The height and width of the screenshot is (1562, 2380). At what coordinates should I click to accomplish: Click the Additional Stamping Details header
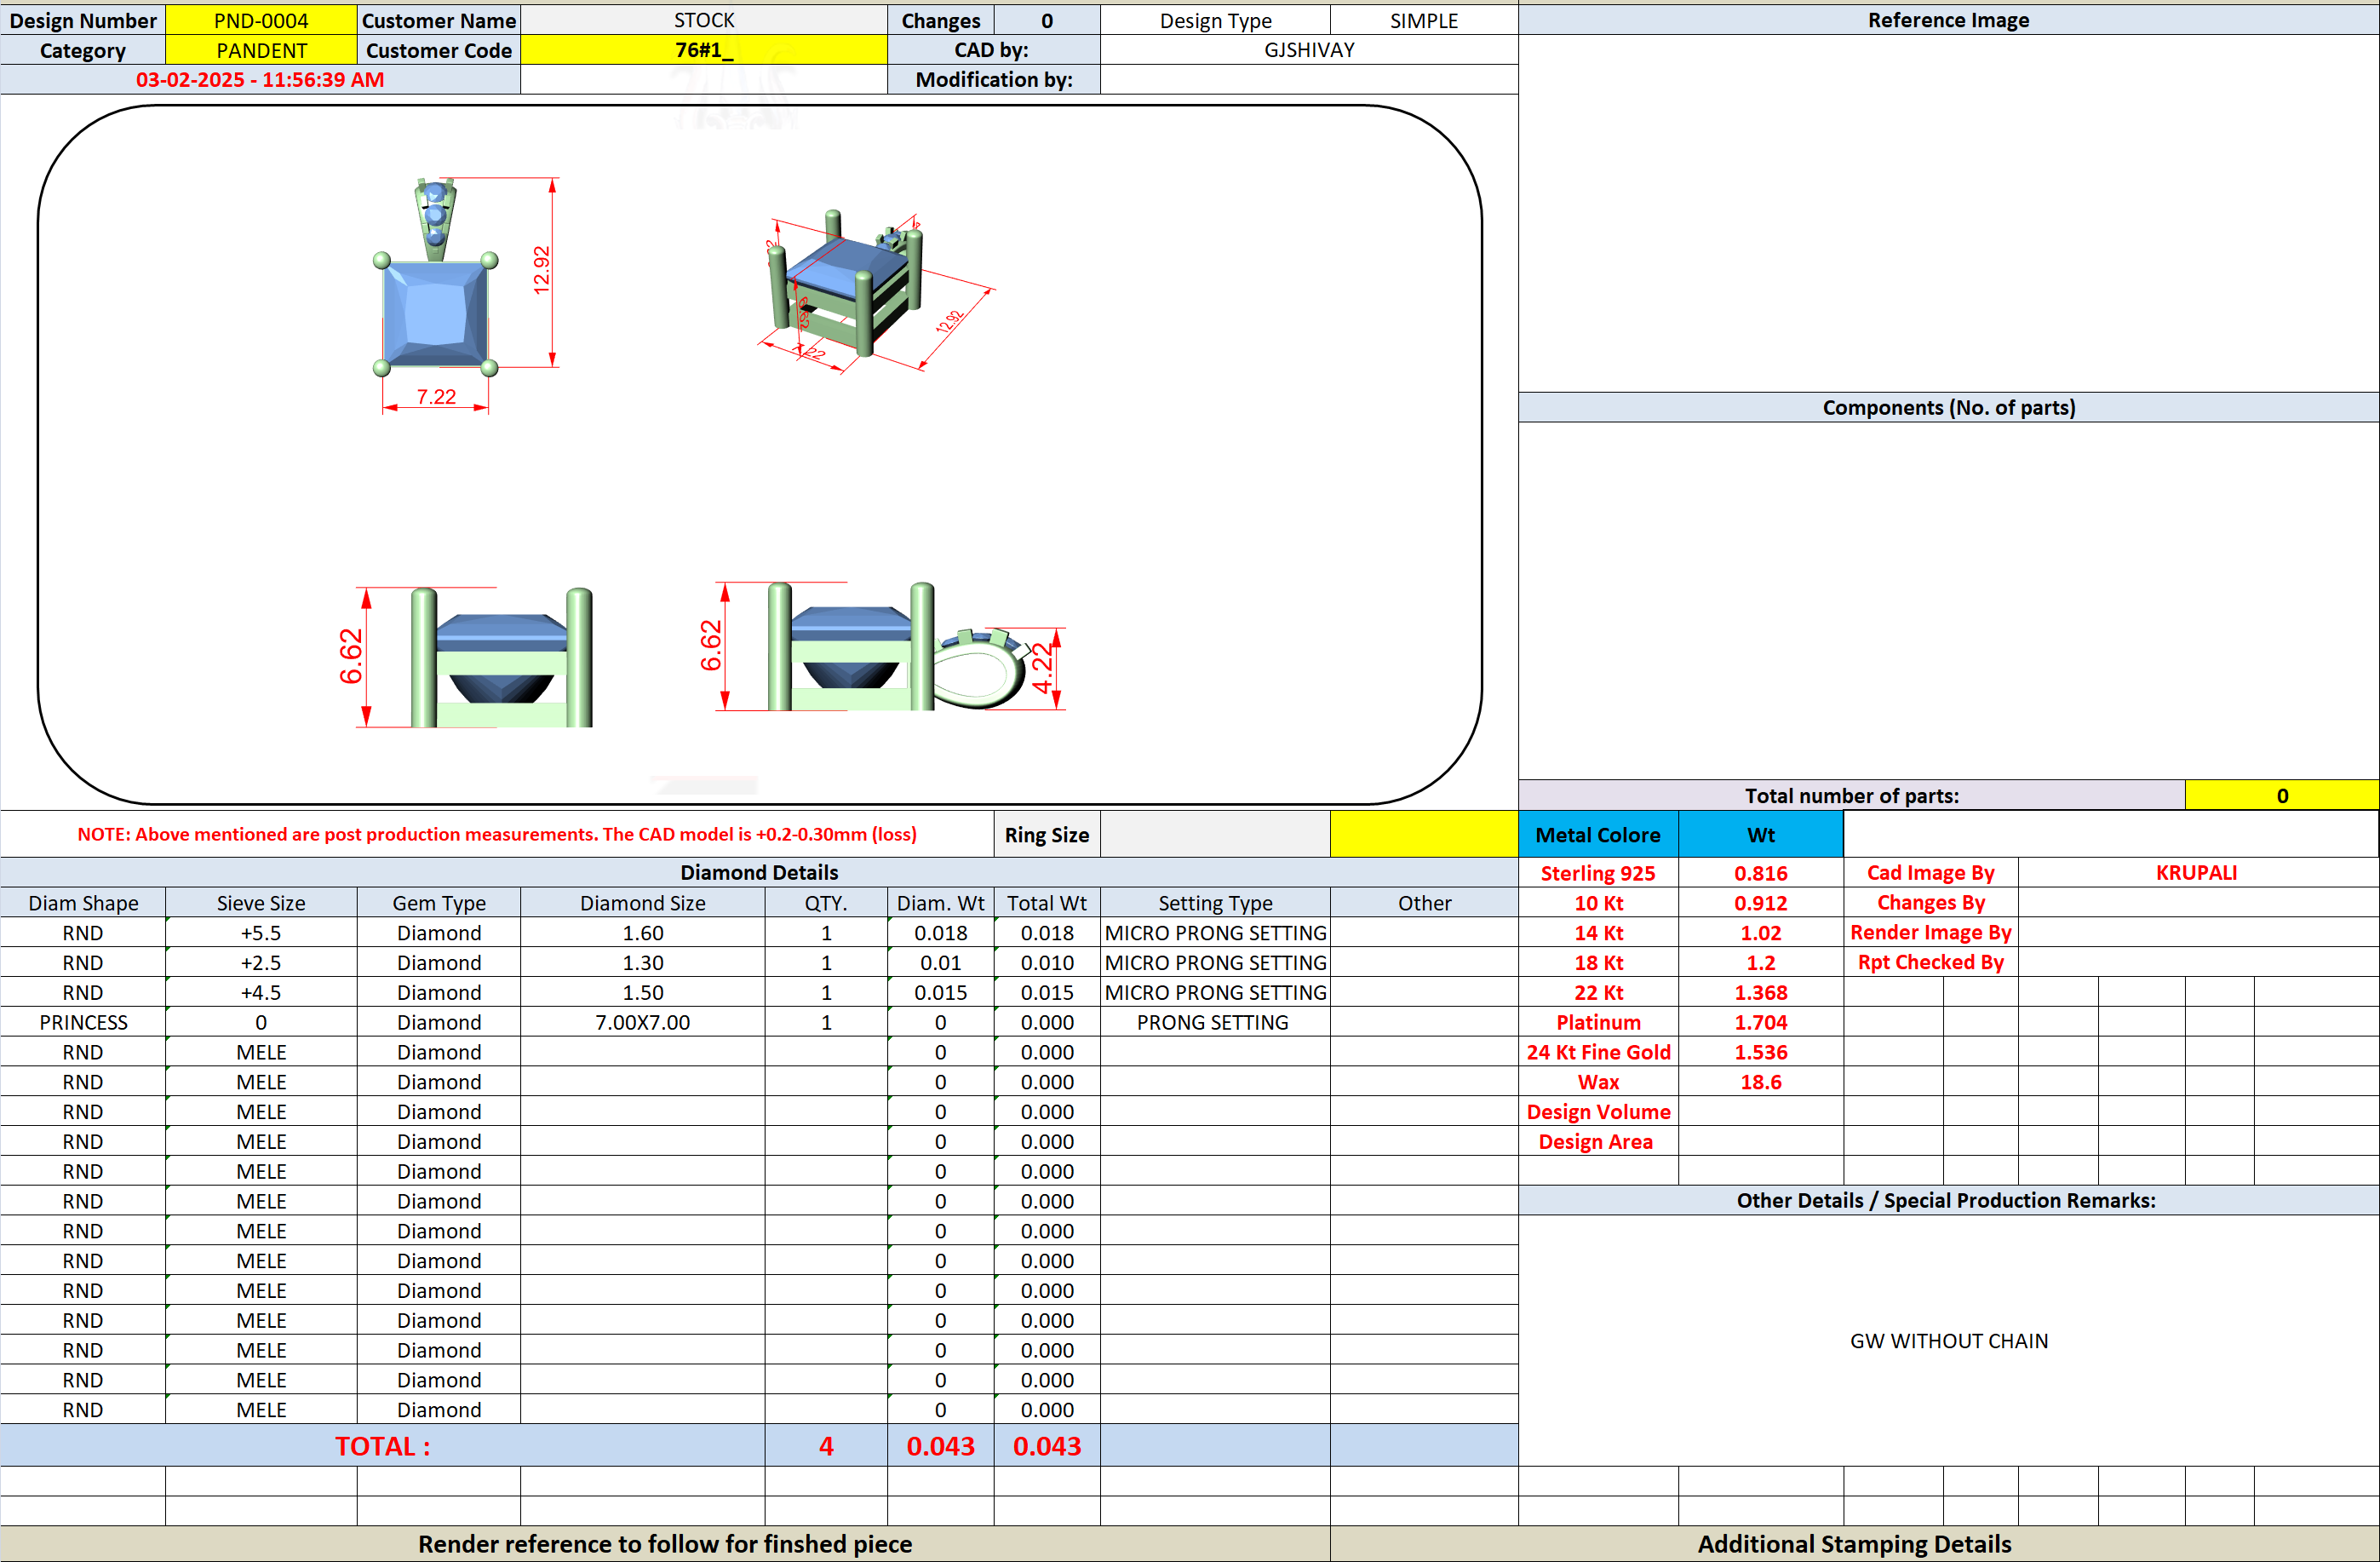click(1854, 1544)
